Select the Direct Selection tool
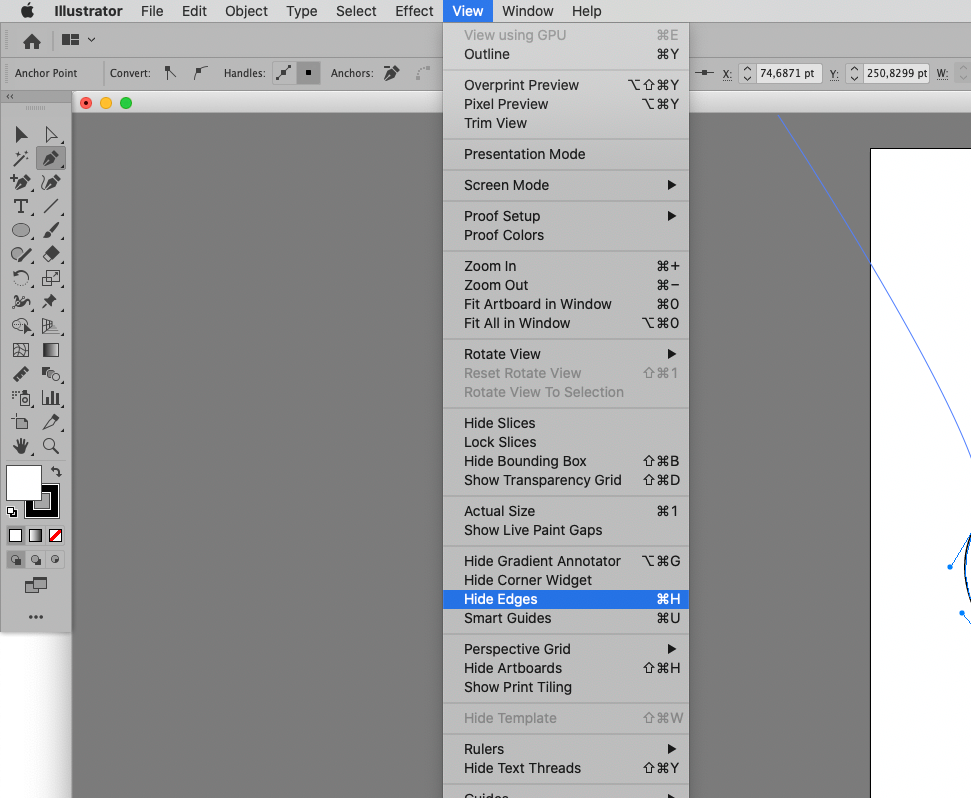This screenshot has width=971, height=798. point(50,134)
